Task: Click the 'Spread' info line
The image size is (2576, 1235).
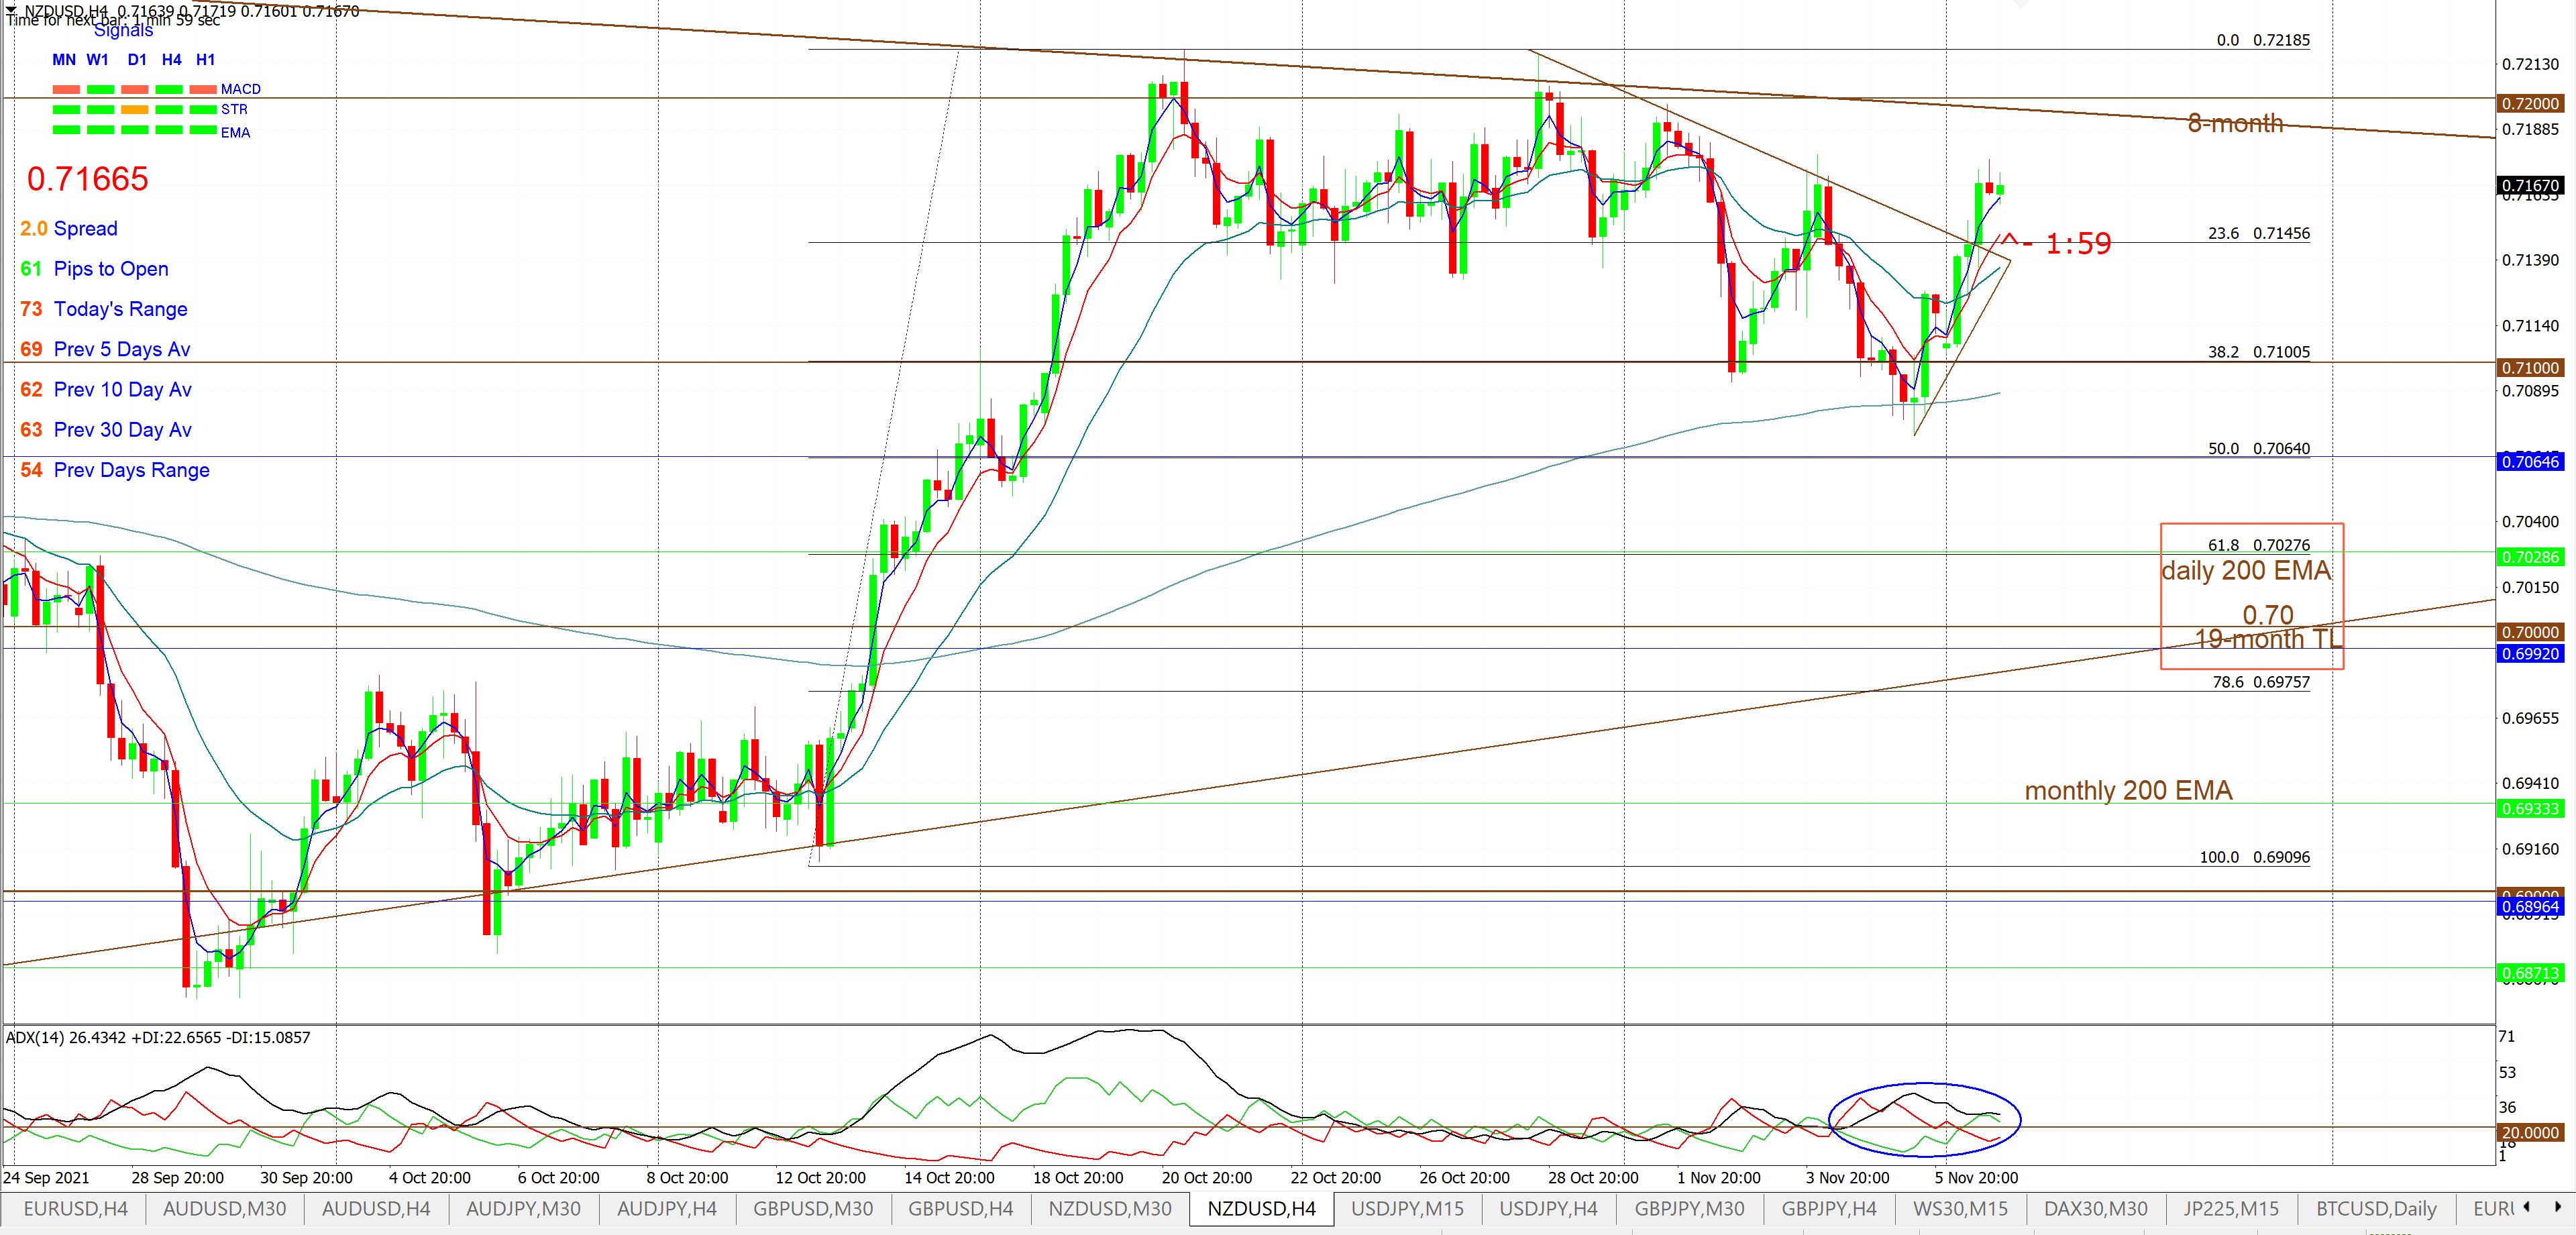Action: [69, 229]
